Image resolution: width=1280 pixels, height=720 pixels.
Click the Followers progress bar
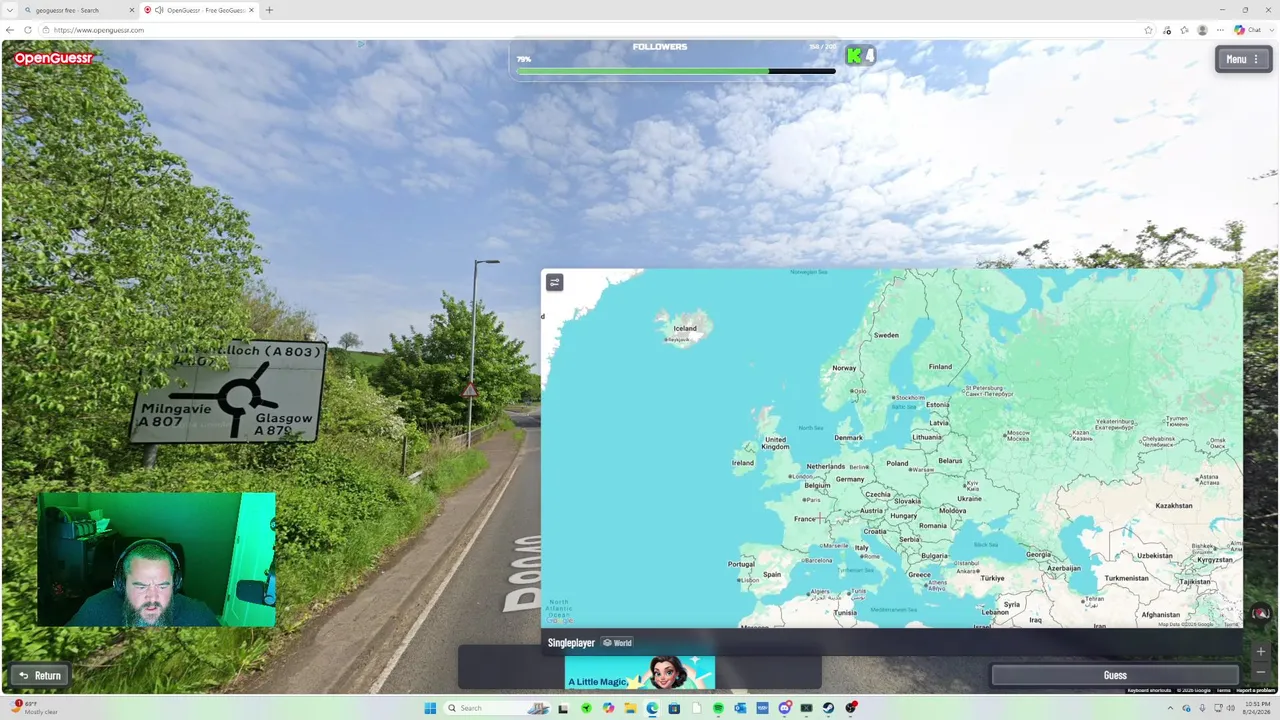tap(676, 71)
